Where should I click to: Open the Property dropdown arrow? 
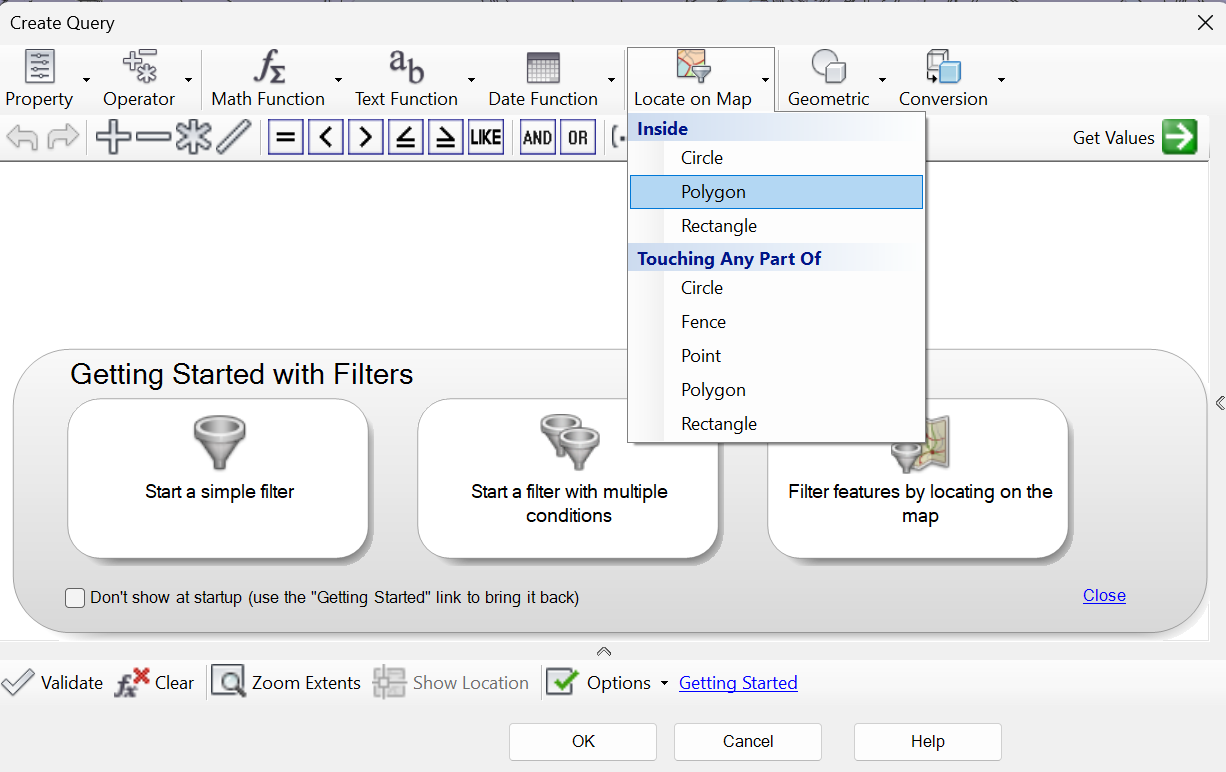(87, 80)
